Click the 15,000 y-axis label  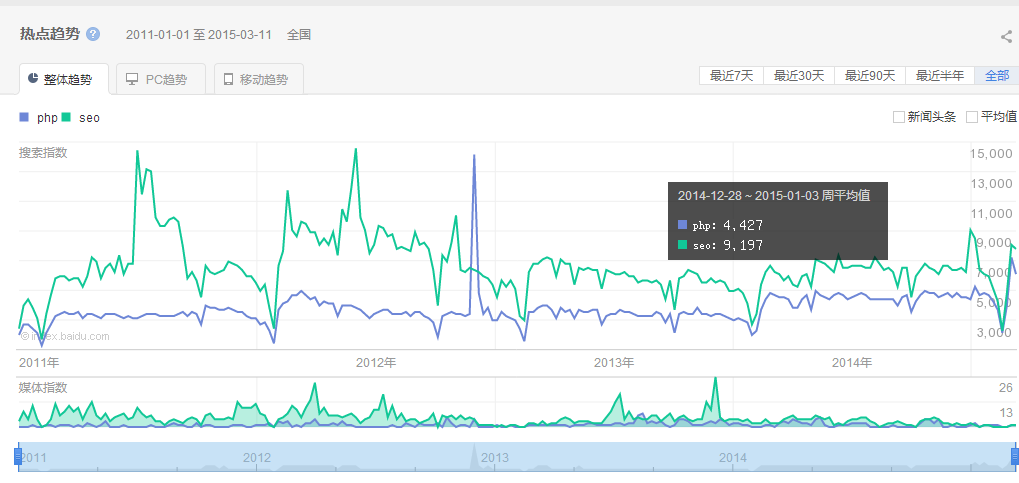pos(991,153)
